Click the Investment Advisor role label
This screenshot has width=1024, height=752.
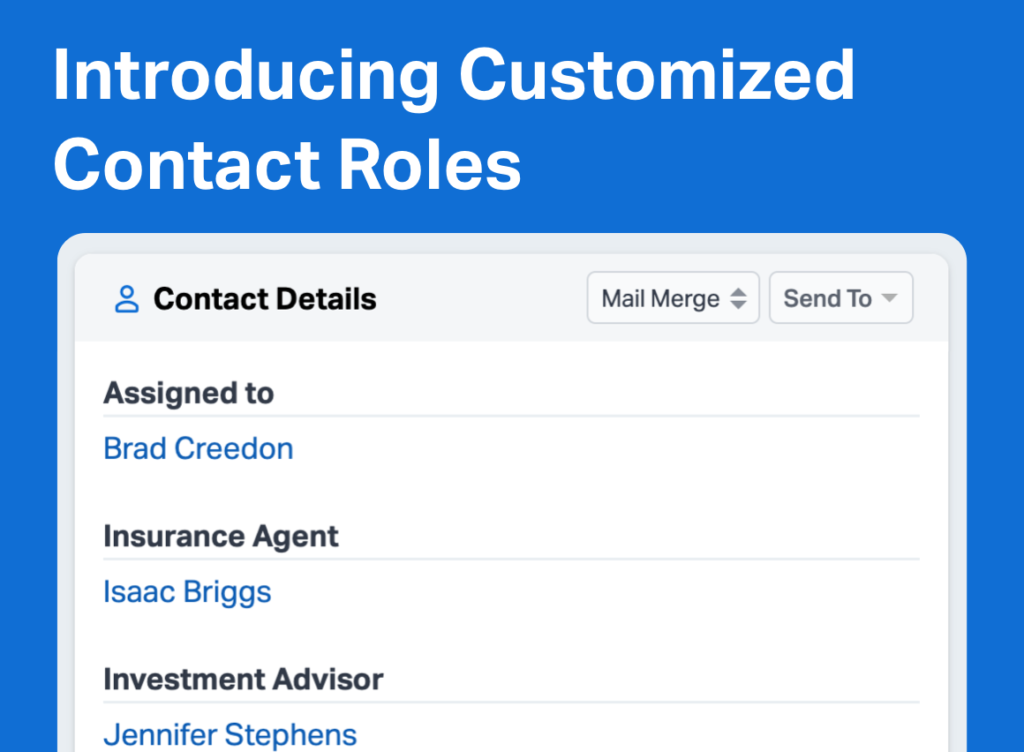point(243,679)
